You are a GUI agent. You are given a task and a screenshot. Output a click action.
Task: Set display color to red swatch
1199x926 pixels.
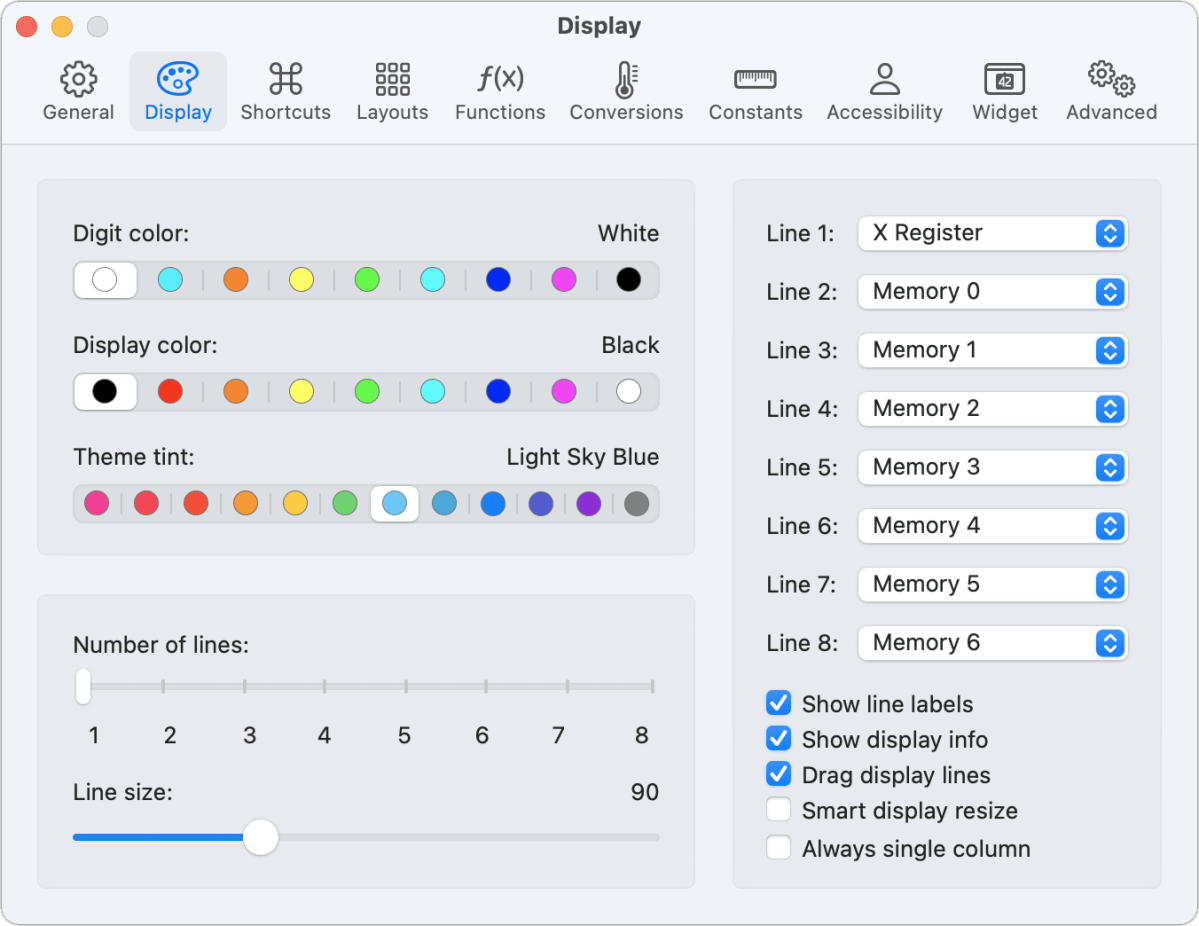pyautogui.click(x=170, y=392)
